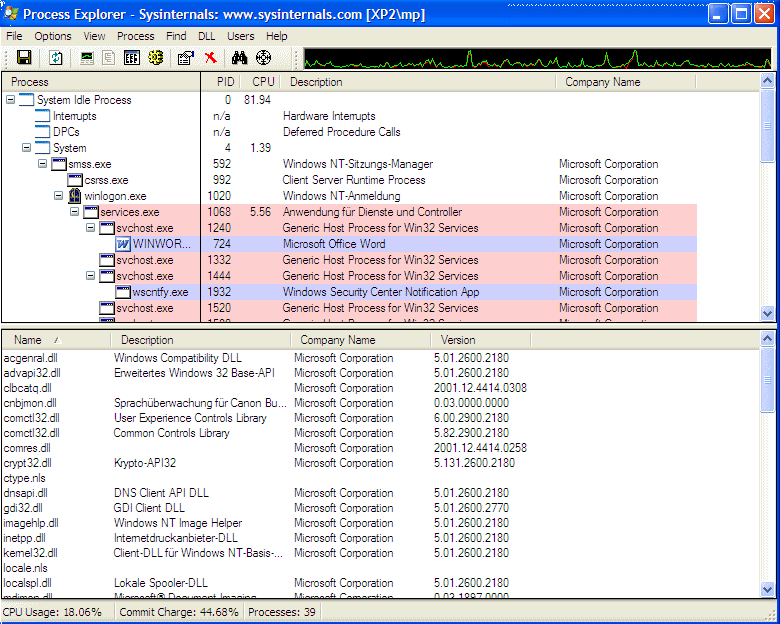Open System Information graph icon in toolbar
This screenshot has width=780, height=624.
[x=87, y=58]
